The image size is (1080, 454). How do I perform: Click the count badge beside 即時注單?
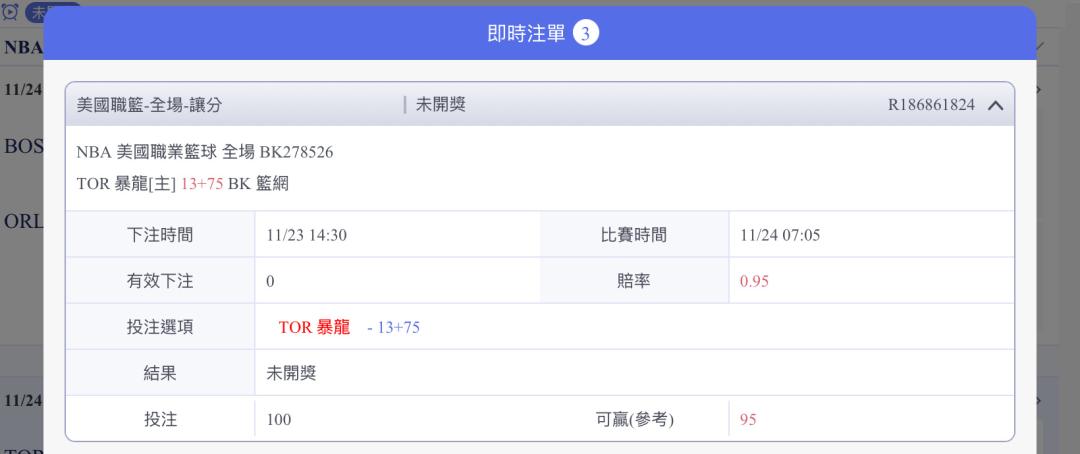tap(586, 34)
